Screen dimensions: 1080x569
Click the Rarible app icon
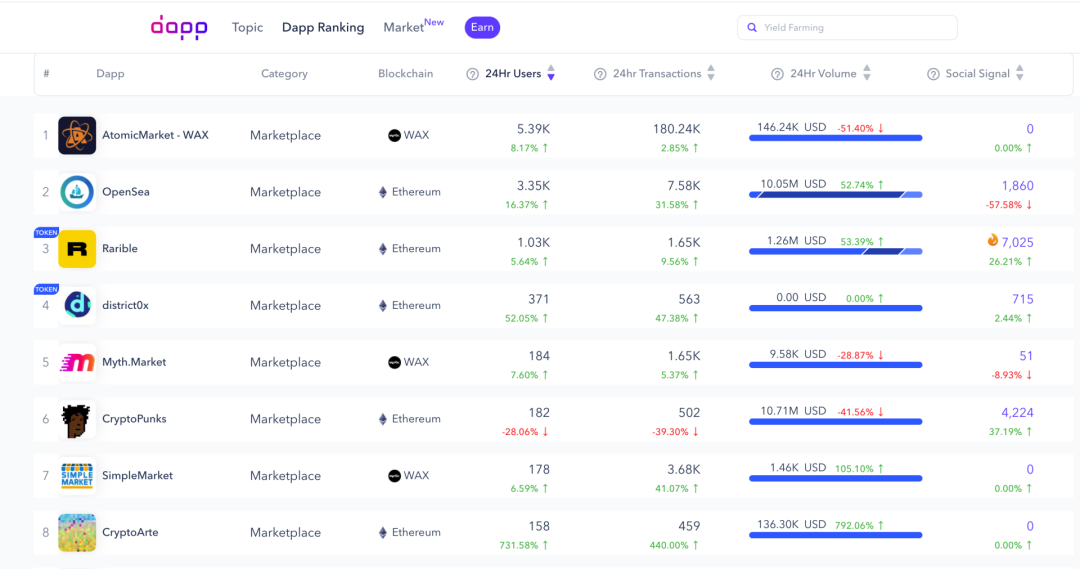77,249
